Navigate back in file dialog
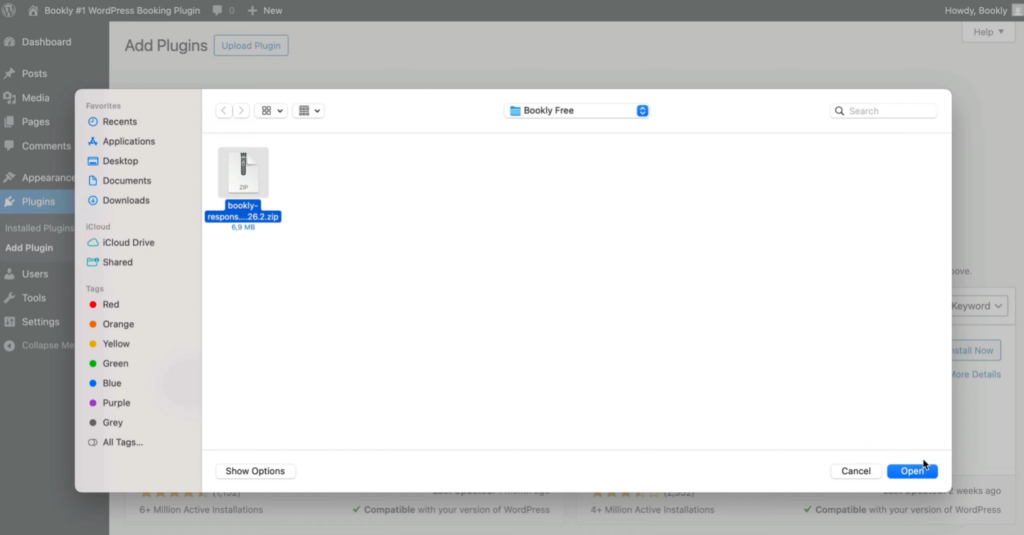 (x=224, y=110)
